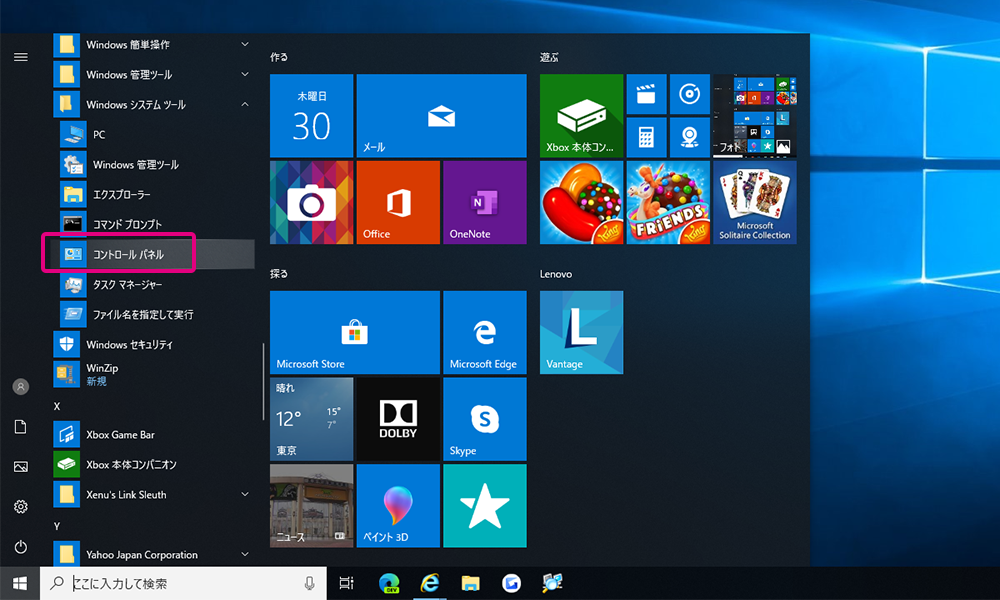Viewport: 1000px width, 600px height.
Task: Click the app list scrollbar
Action: (264, 383)
